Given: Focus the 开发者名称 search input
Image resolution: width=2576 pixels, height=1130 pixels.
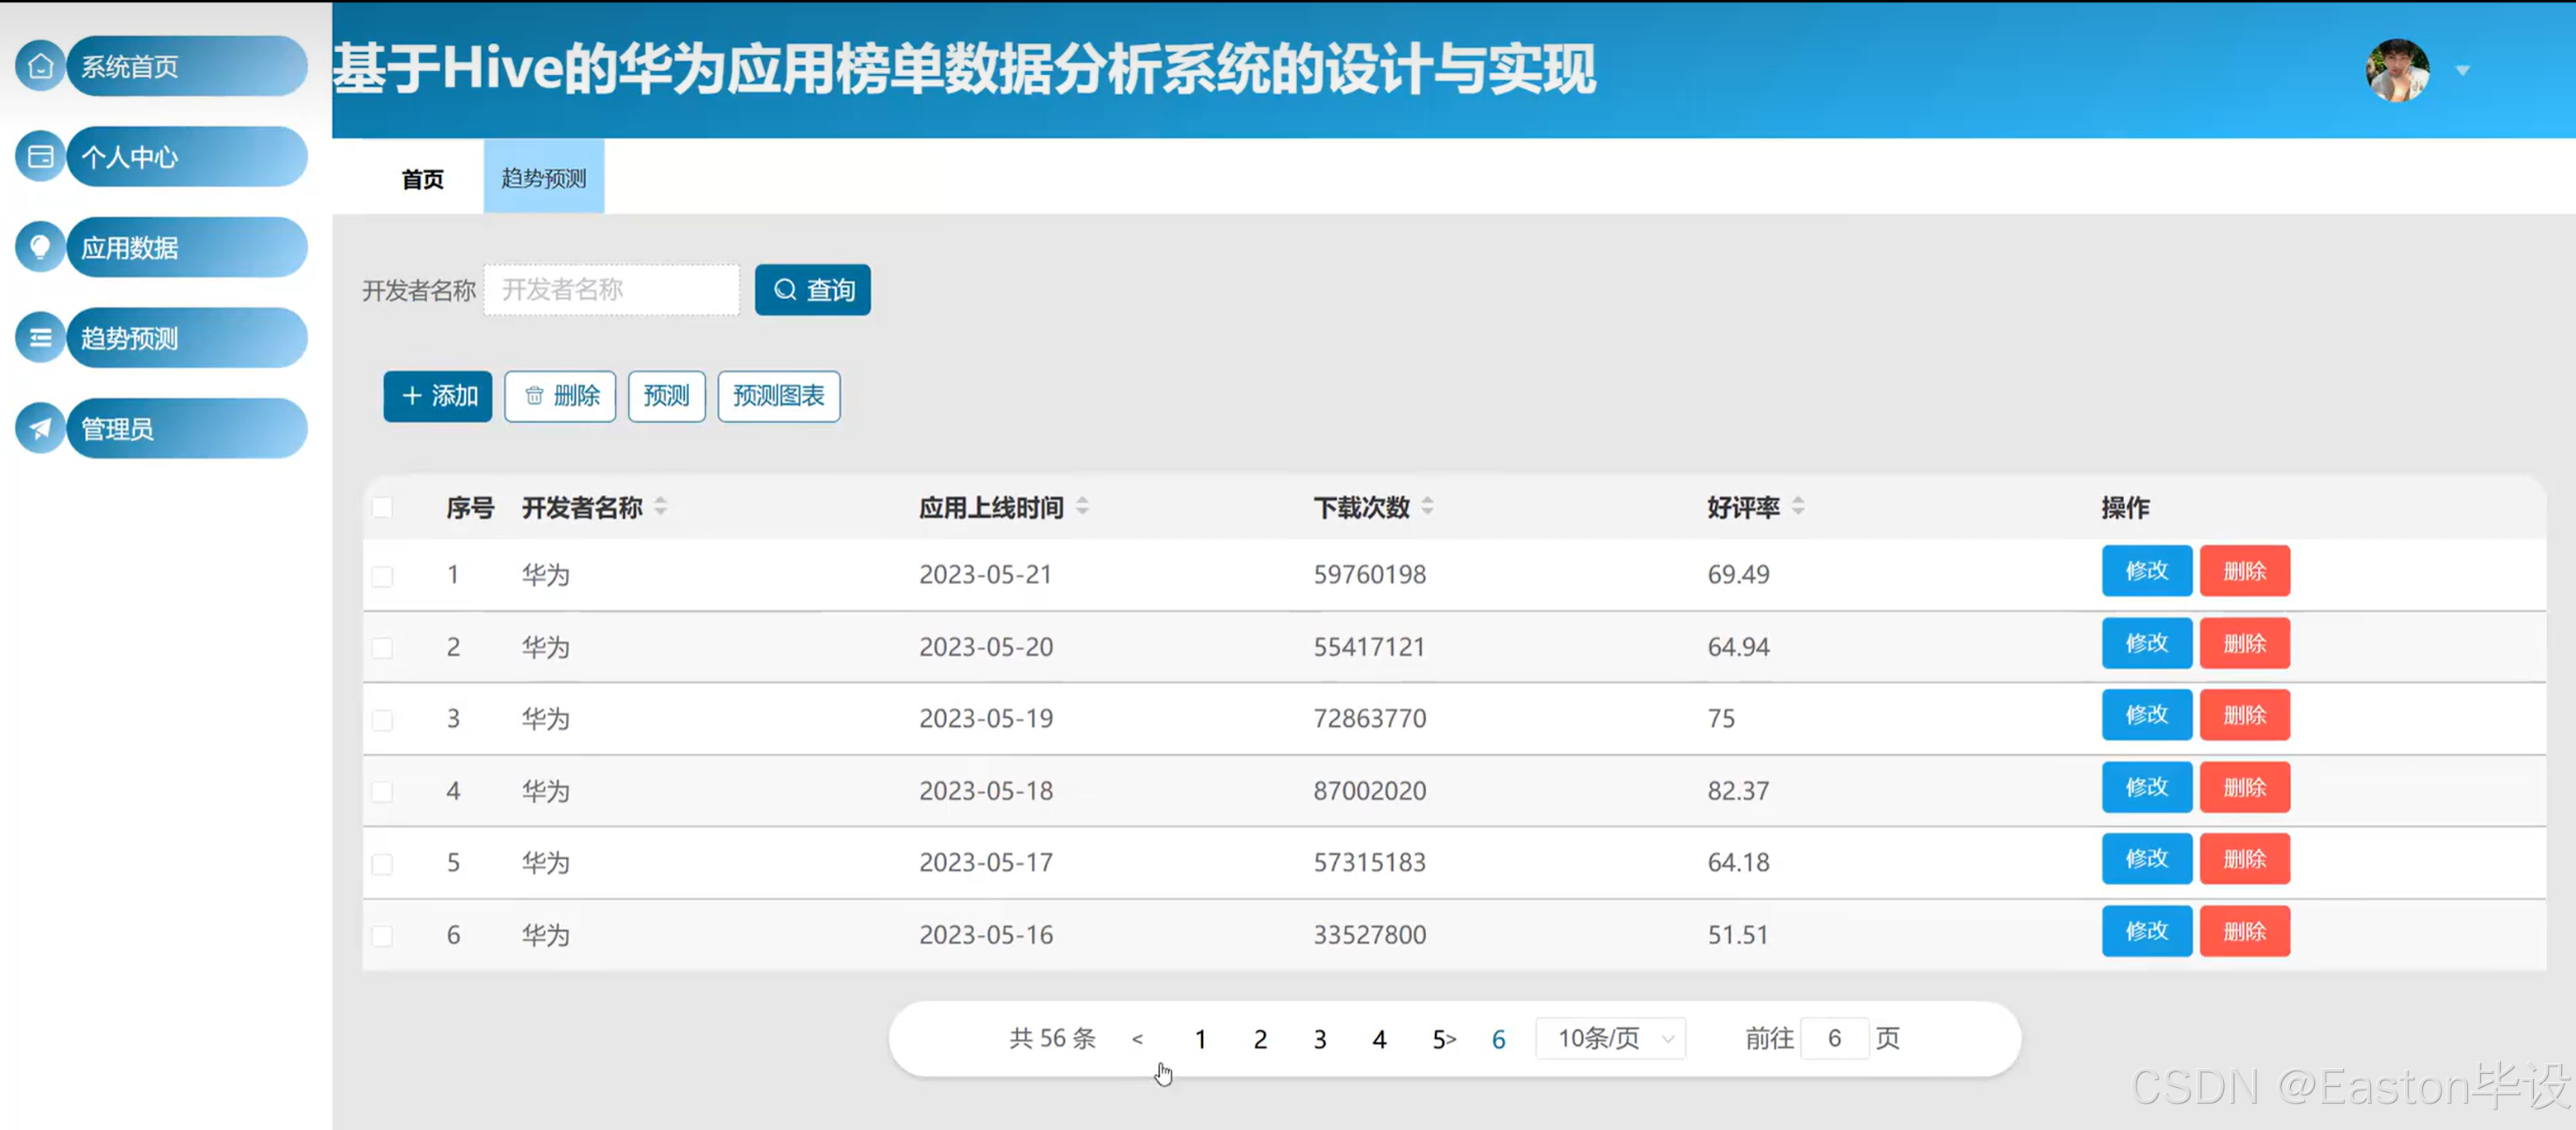Looking at the screenshot, I should pos(612,290).
